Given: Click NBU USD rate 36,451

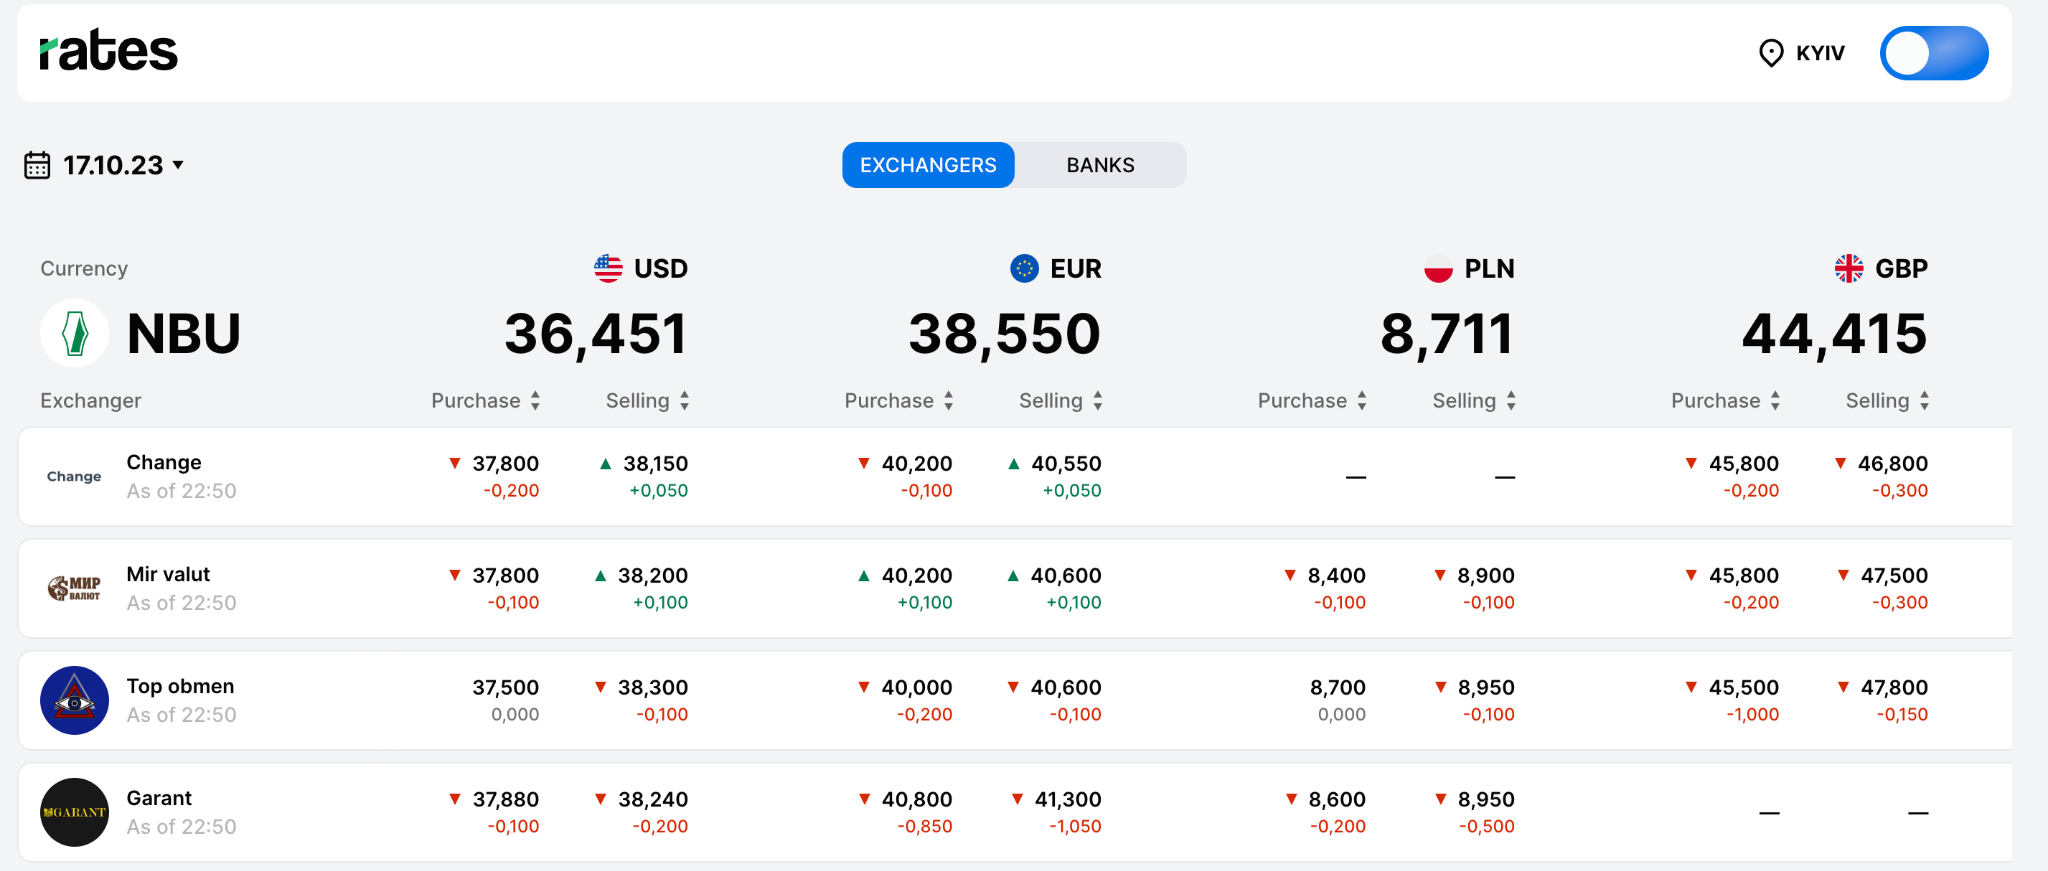Looking at the screenshot, I should click(x=596, y=334).
